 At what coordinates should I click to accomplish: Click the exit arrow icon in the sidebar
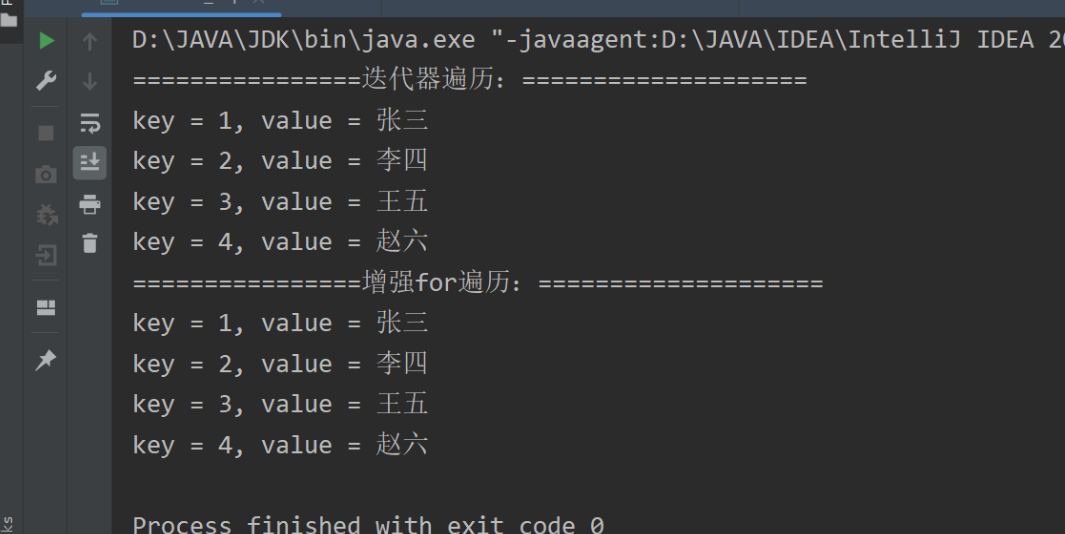click(x=46, y=256)
